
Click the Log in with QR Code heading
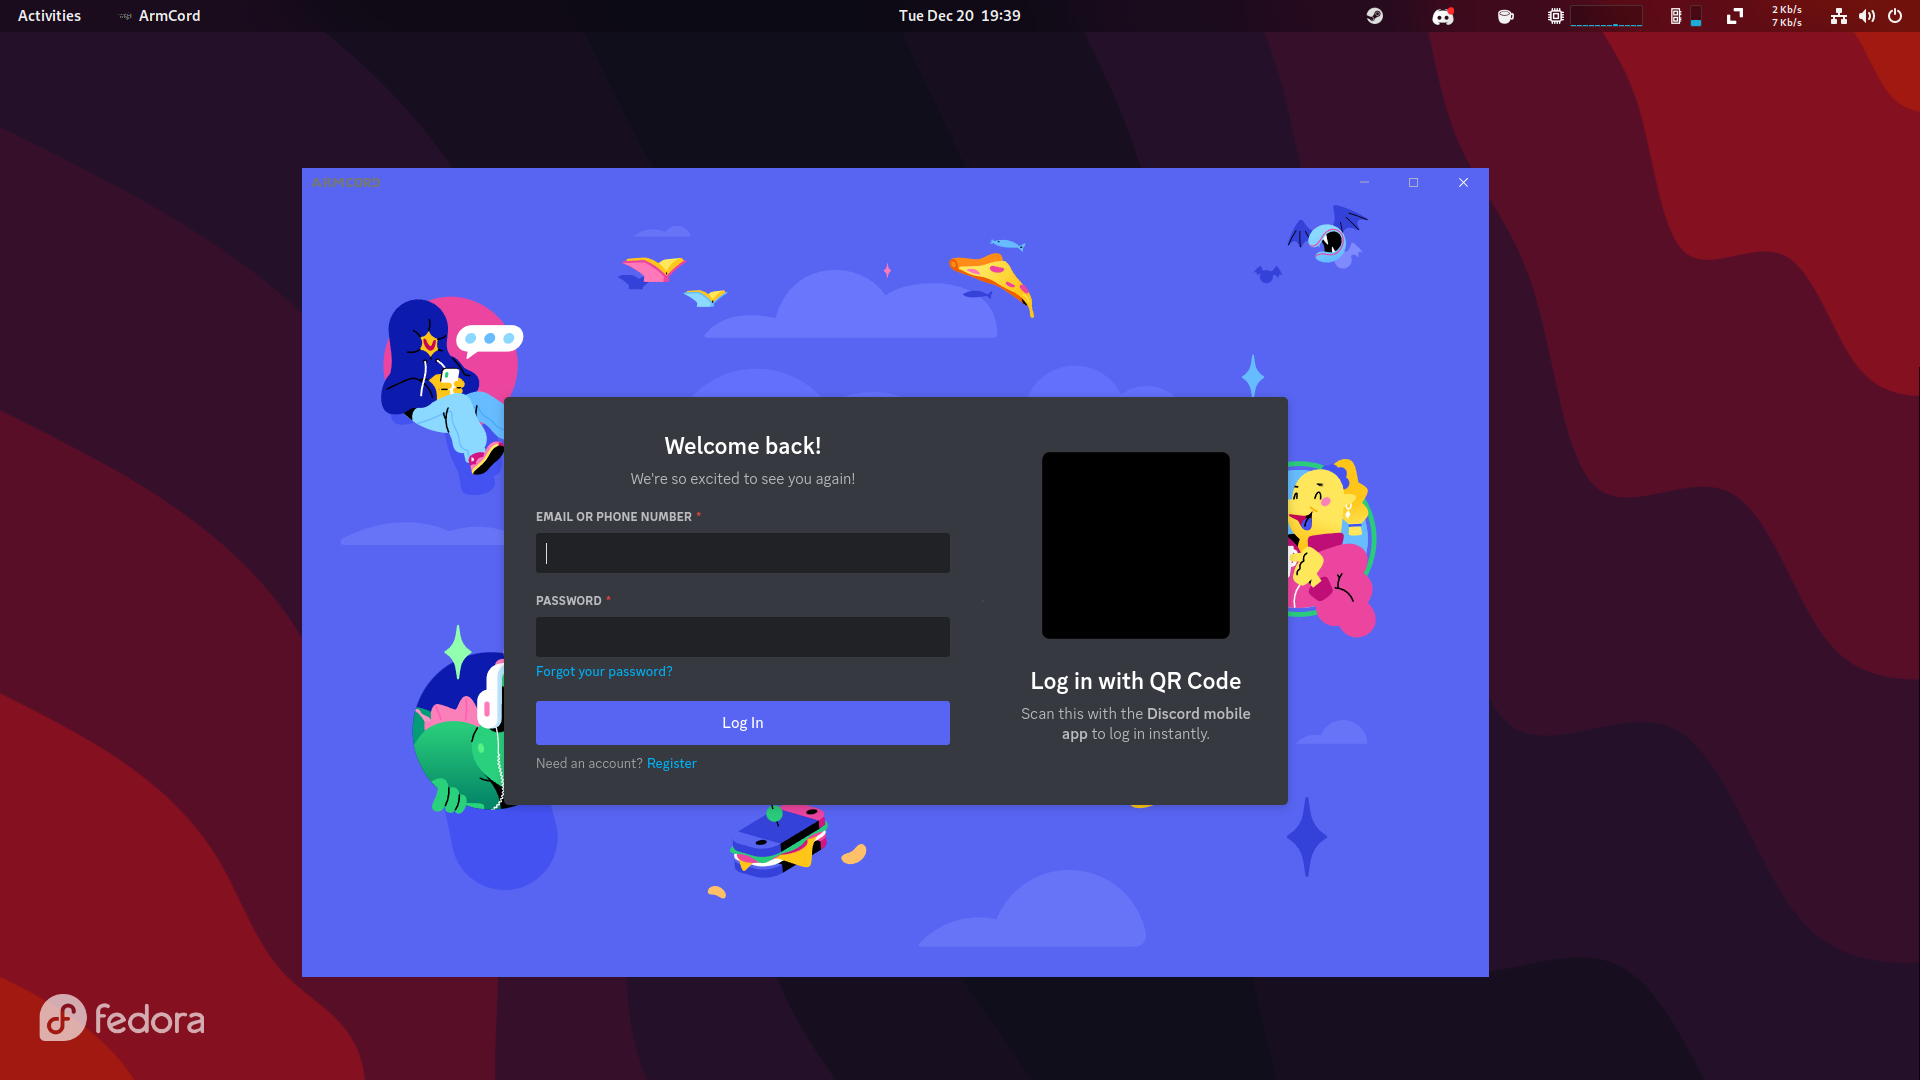pos(1136,681)
